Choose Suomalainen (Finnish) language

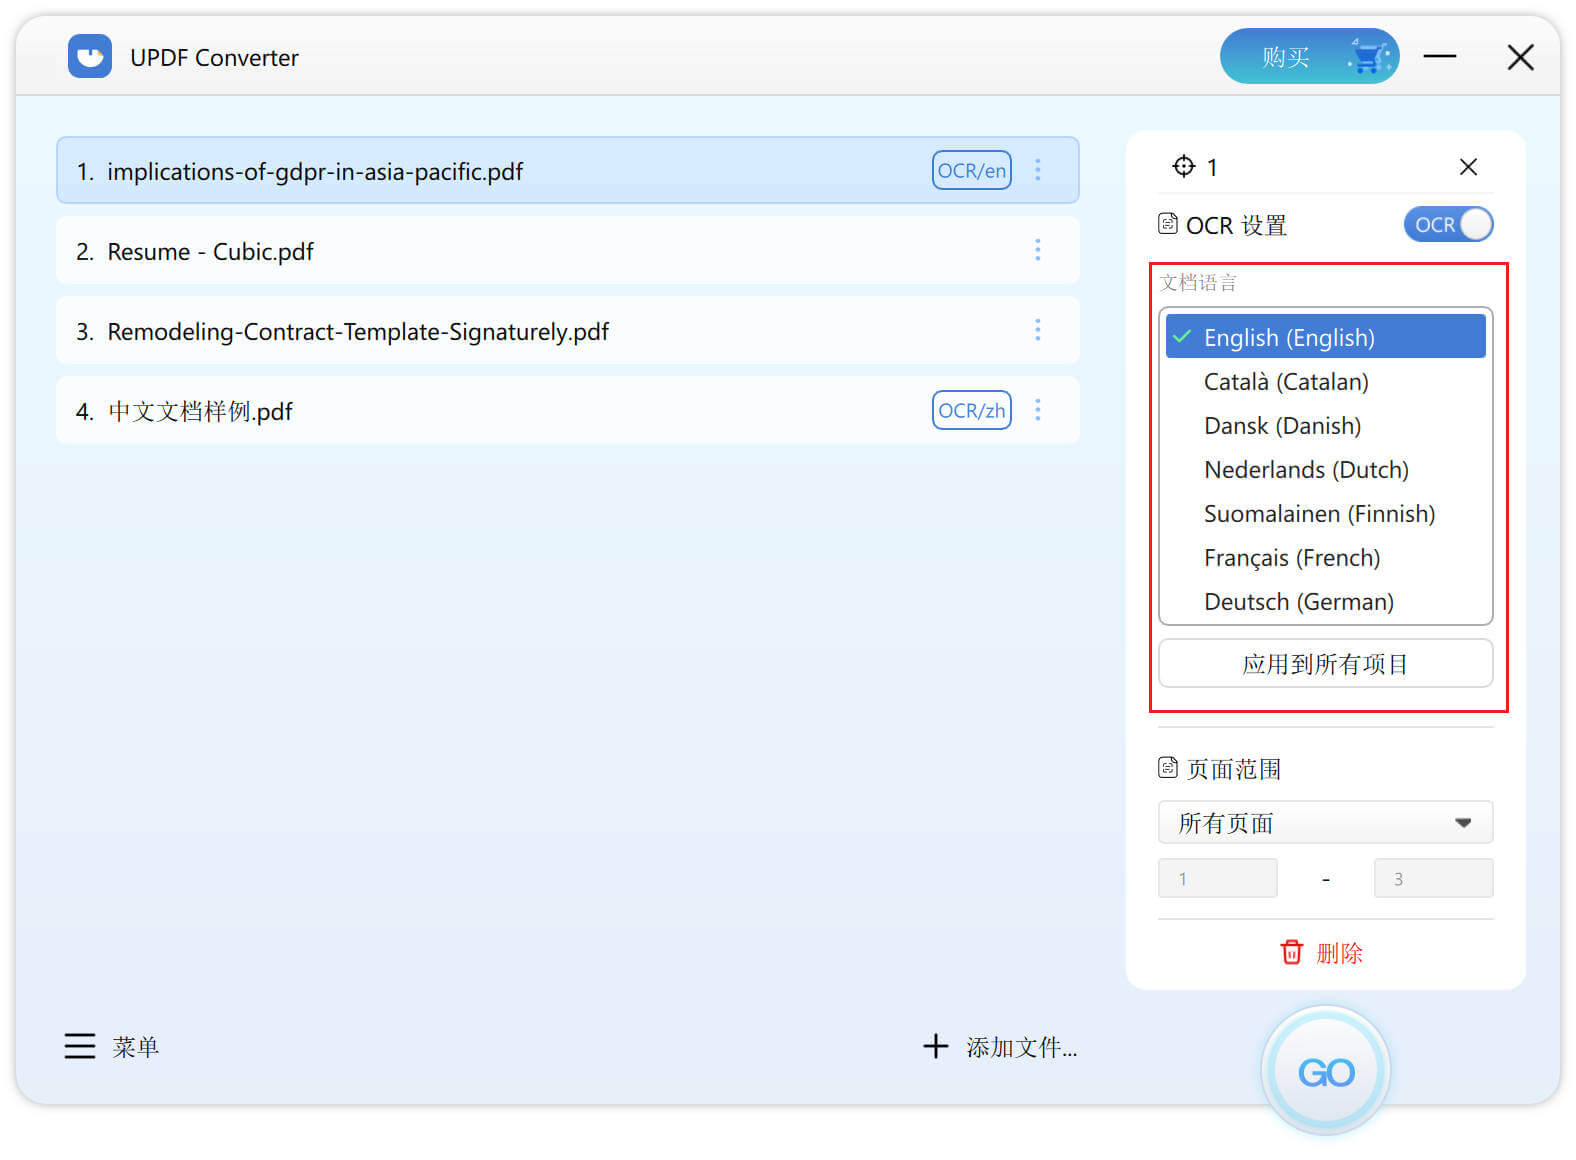coord(1326,513)
